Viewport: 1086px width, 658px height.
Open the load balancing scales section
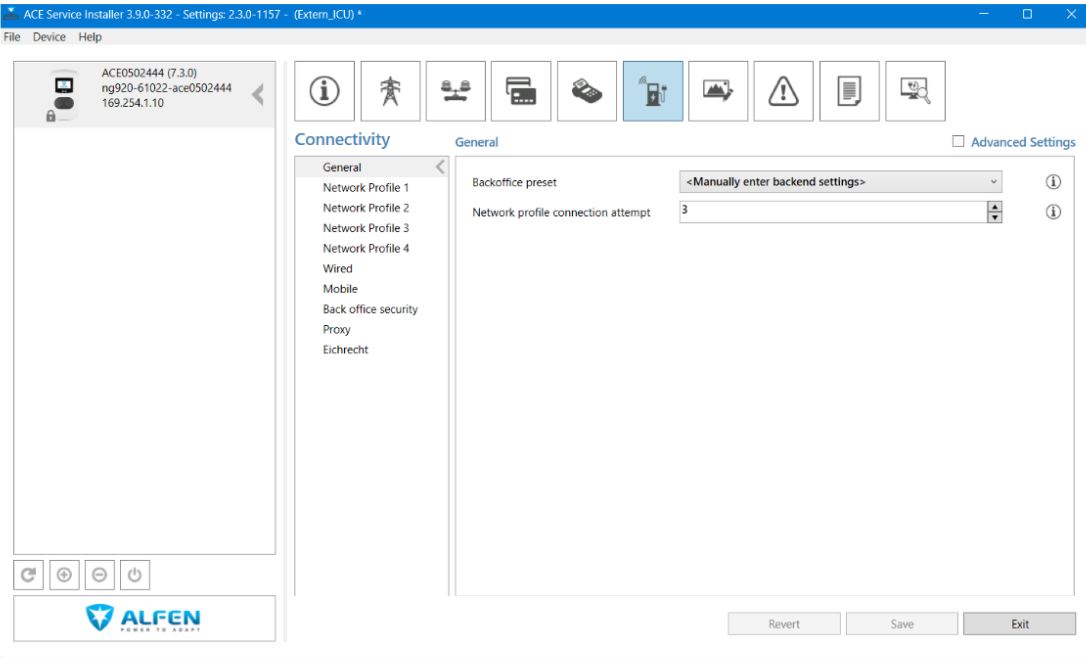456,91
